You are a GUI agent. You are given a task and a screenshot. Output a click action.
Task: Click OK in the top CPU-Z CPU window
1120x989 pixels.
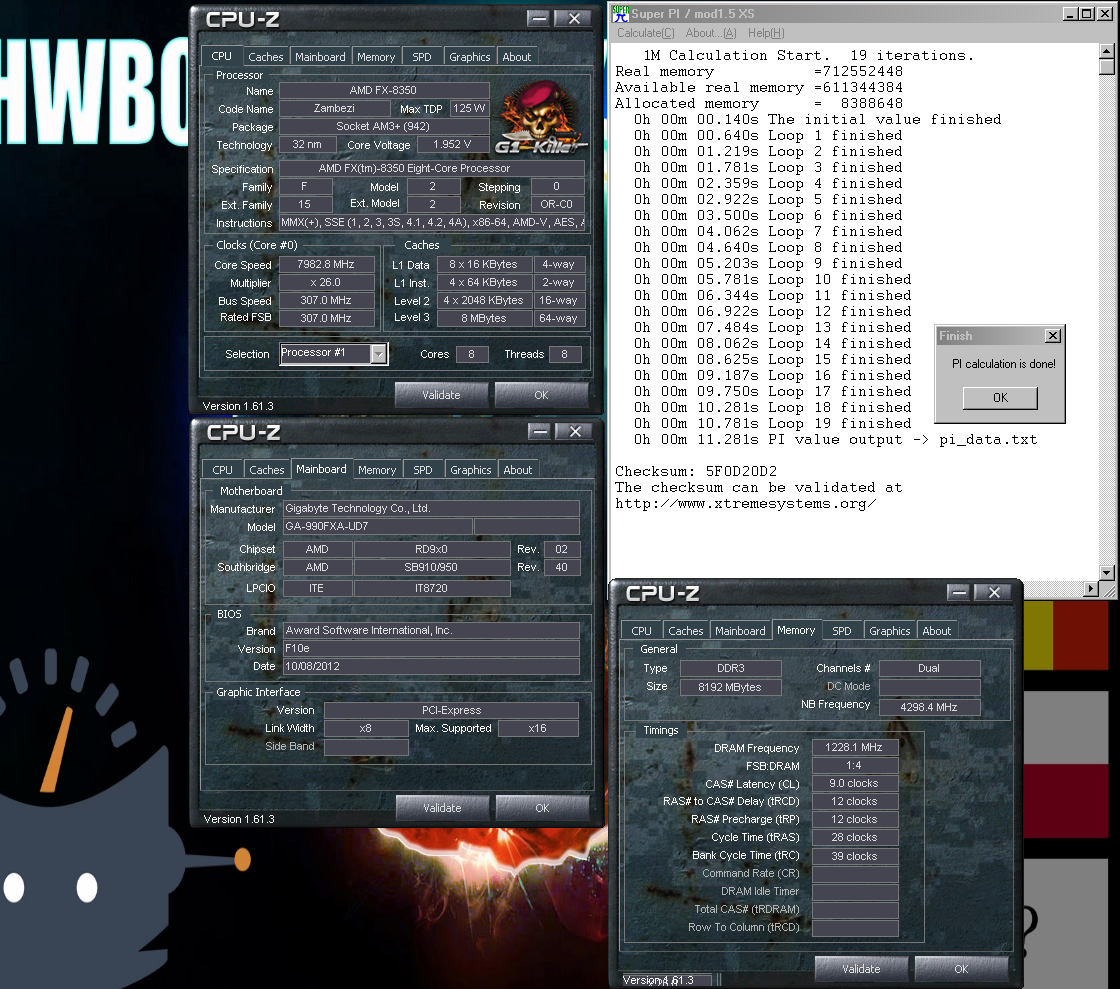click(541, 395)
